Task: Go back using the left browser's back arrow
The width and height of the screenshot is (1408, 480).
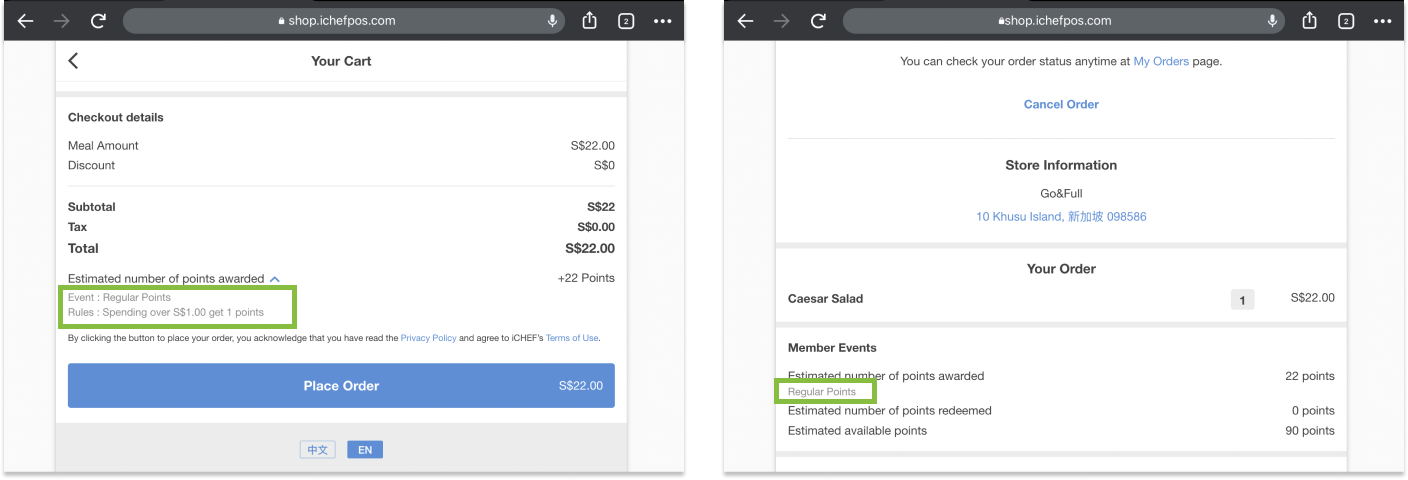Action: [26, 21]
